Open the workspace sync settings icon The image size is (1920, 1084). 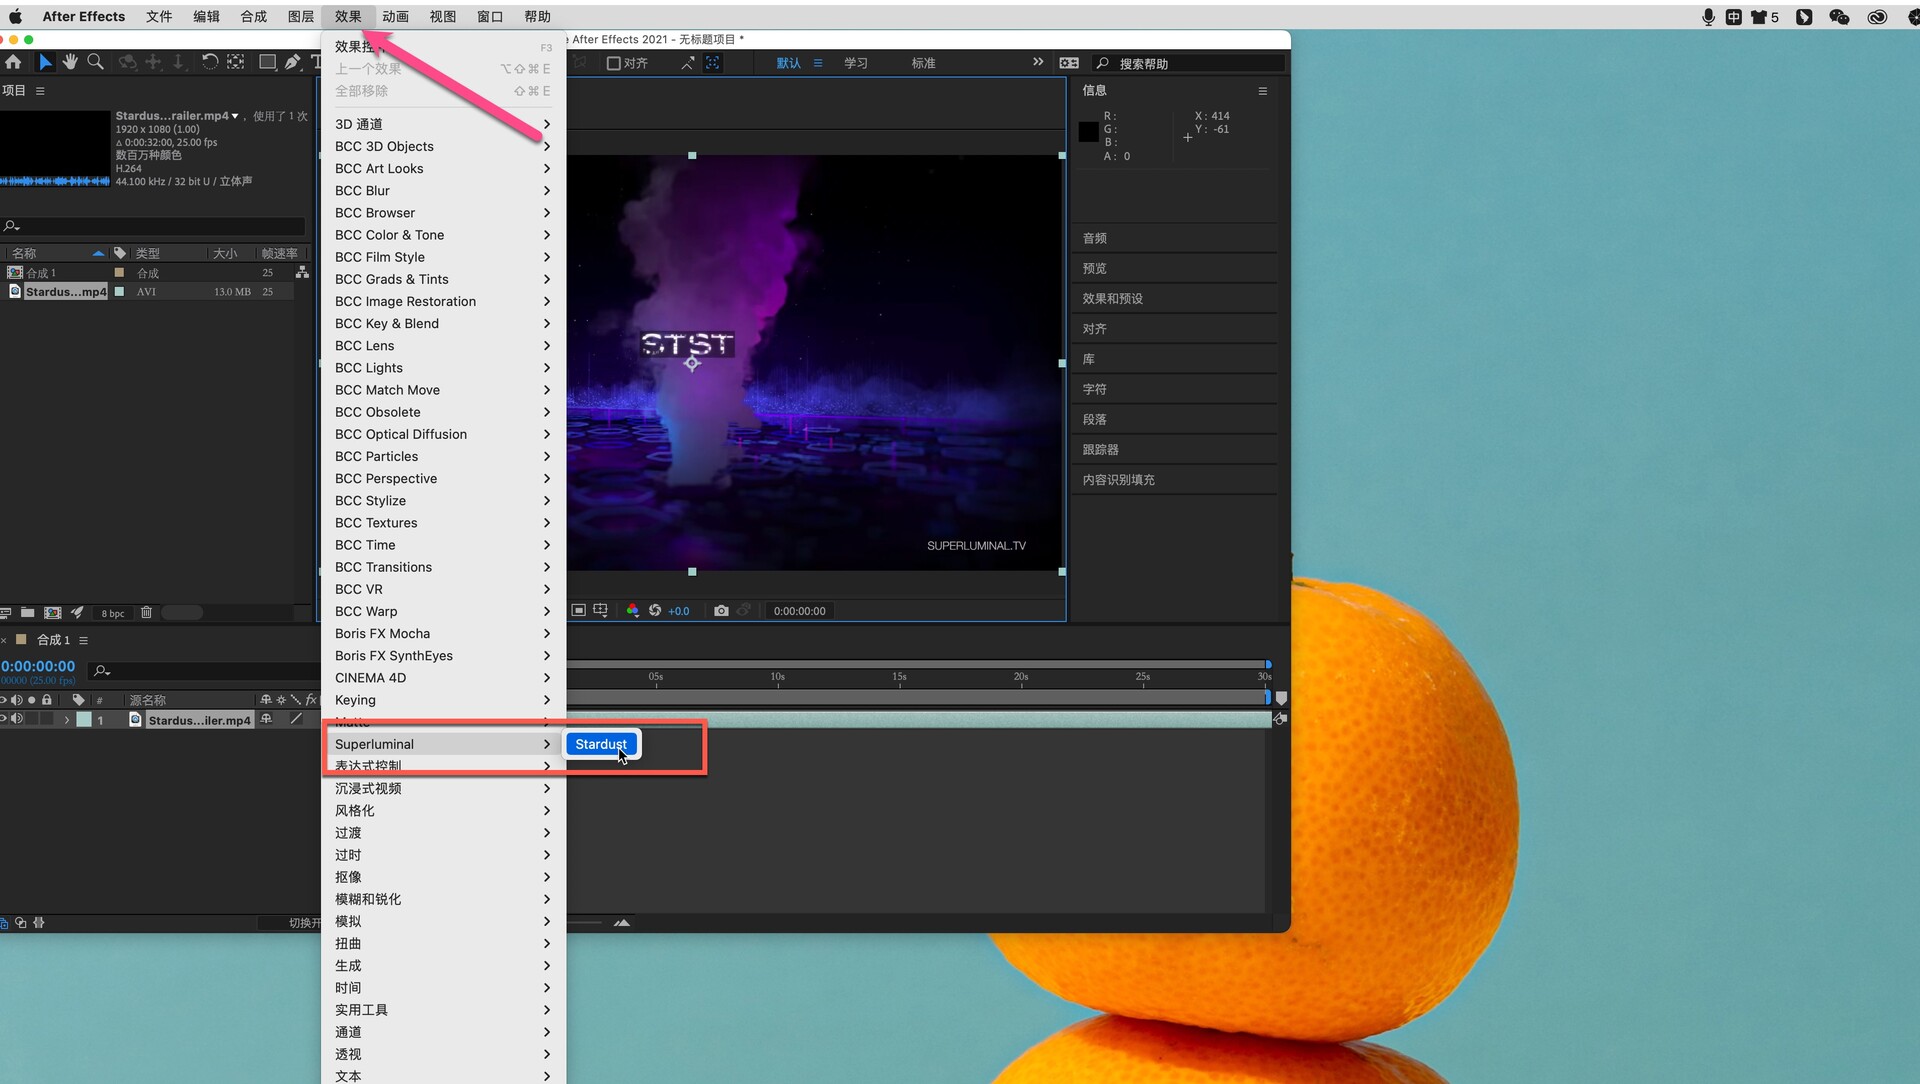tap(1069, 63)
